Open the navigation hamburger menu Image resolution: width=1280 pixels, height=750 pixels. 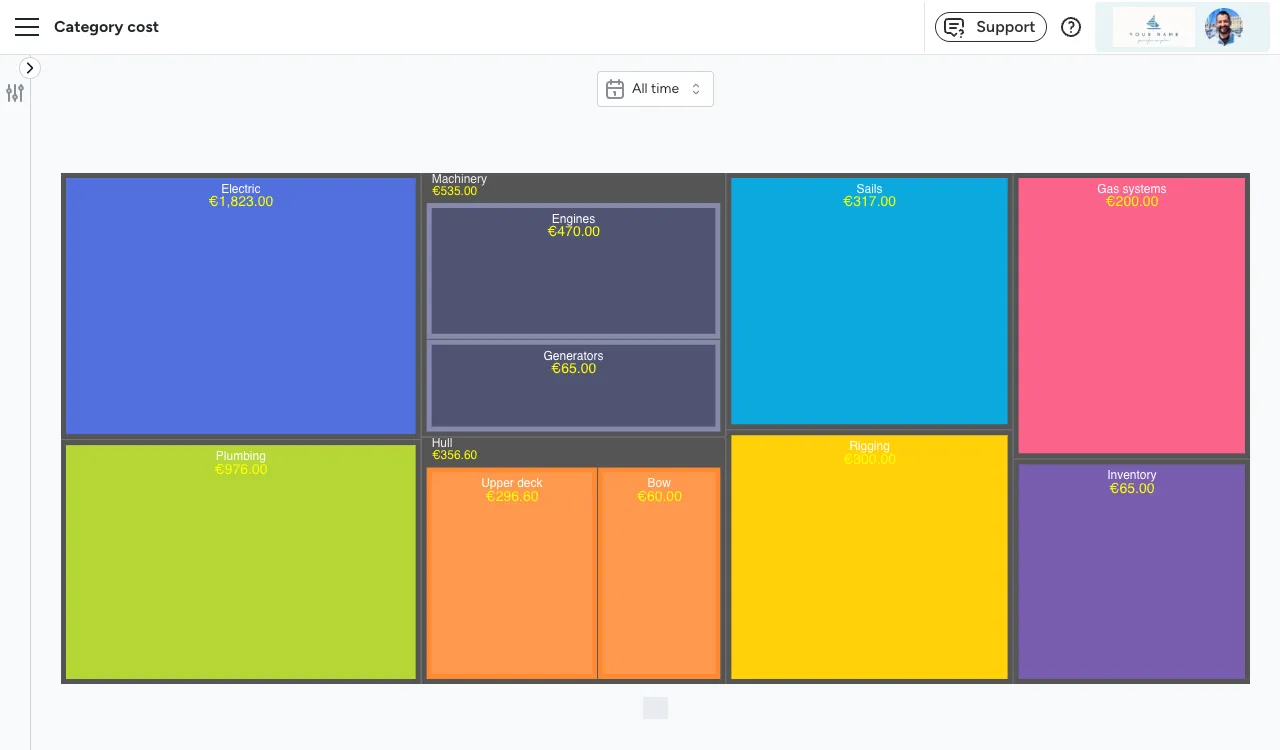coord(27,27)
